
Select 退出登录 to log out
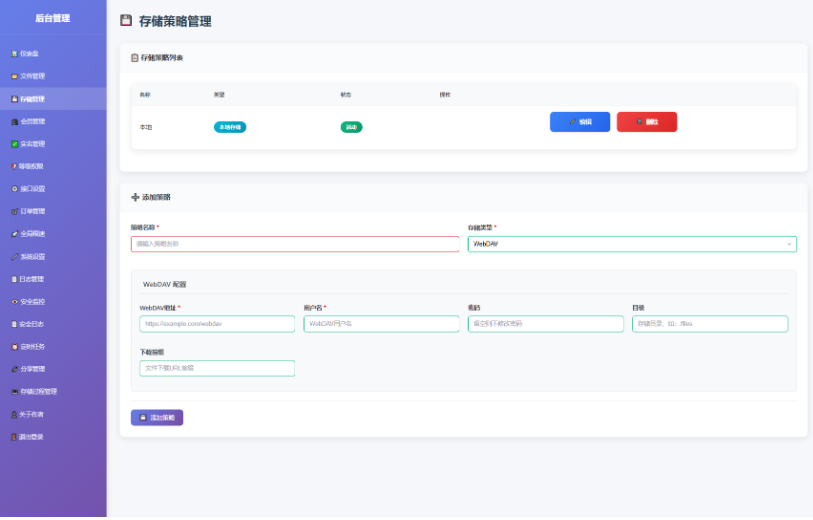pyautogui.click(x=33, y=437)
